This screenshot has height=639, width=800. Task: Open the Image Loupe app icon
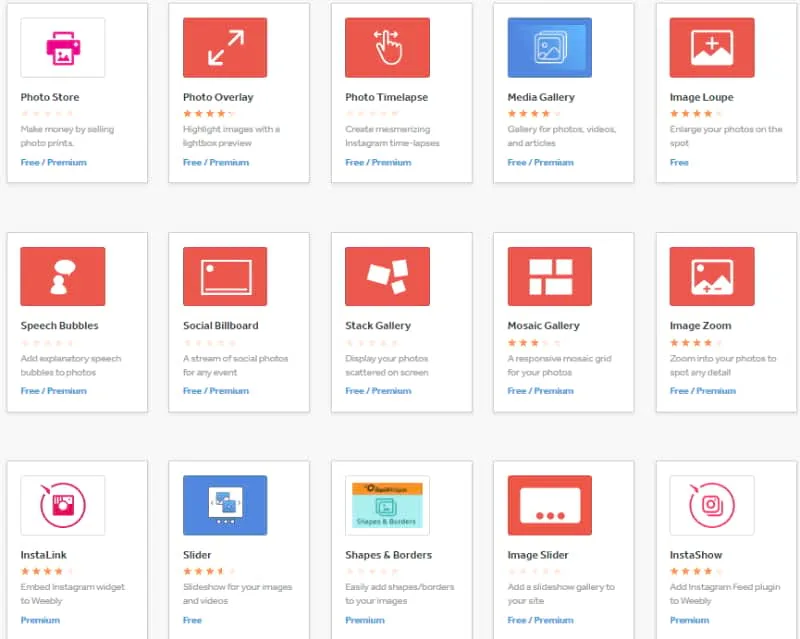click(x=712, y=47)
